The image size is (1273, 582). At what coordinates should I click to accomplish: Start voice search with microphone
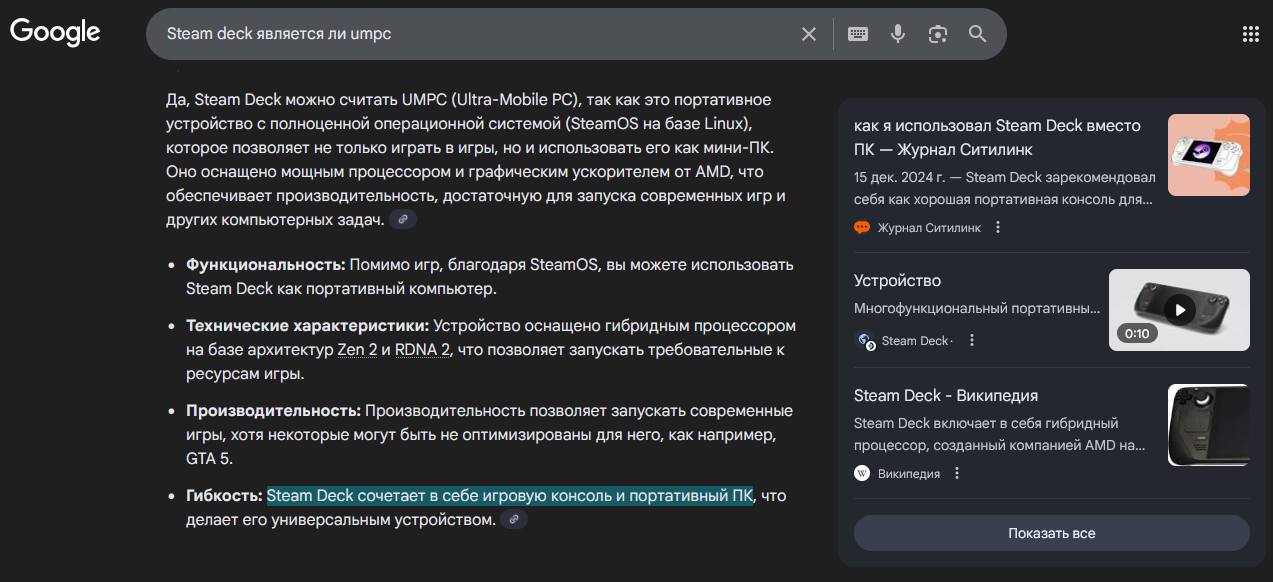pyautogui.click(x=898, y=34)
